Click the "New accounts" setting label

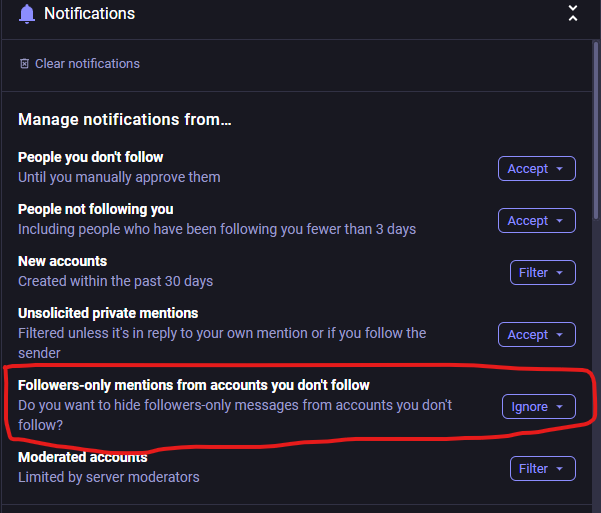tap(62, 261)
